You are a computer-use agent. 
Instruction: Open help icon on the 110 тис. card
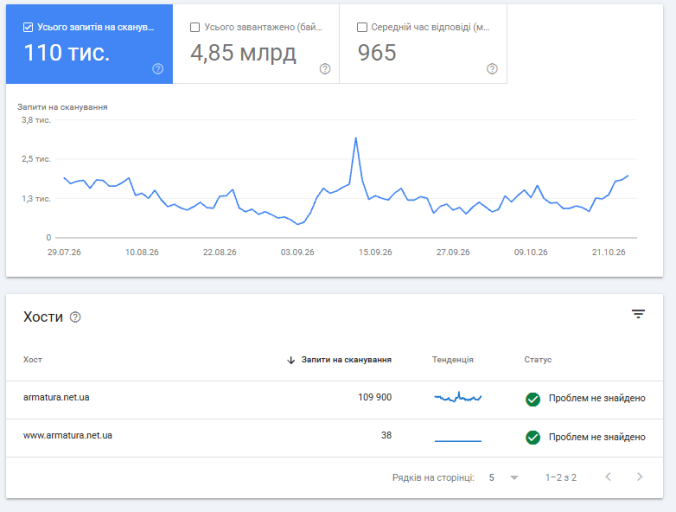pyautogui.click(x=158, y=69)
